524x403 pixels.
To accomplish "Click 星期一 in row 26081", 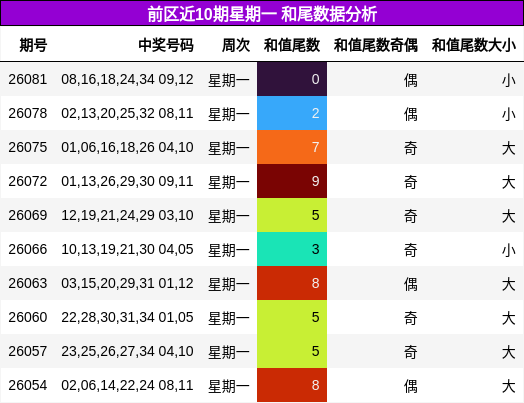I will point(229,80).
